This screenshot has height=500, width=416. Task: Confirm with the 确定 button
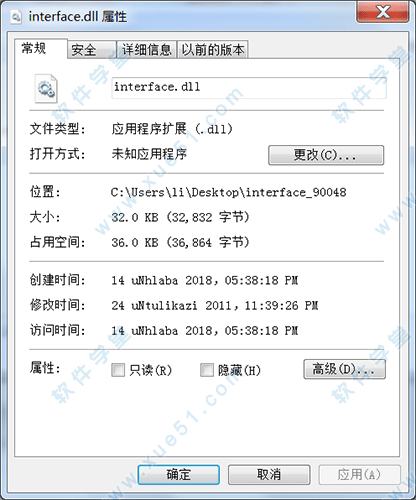[179, 475]
